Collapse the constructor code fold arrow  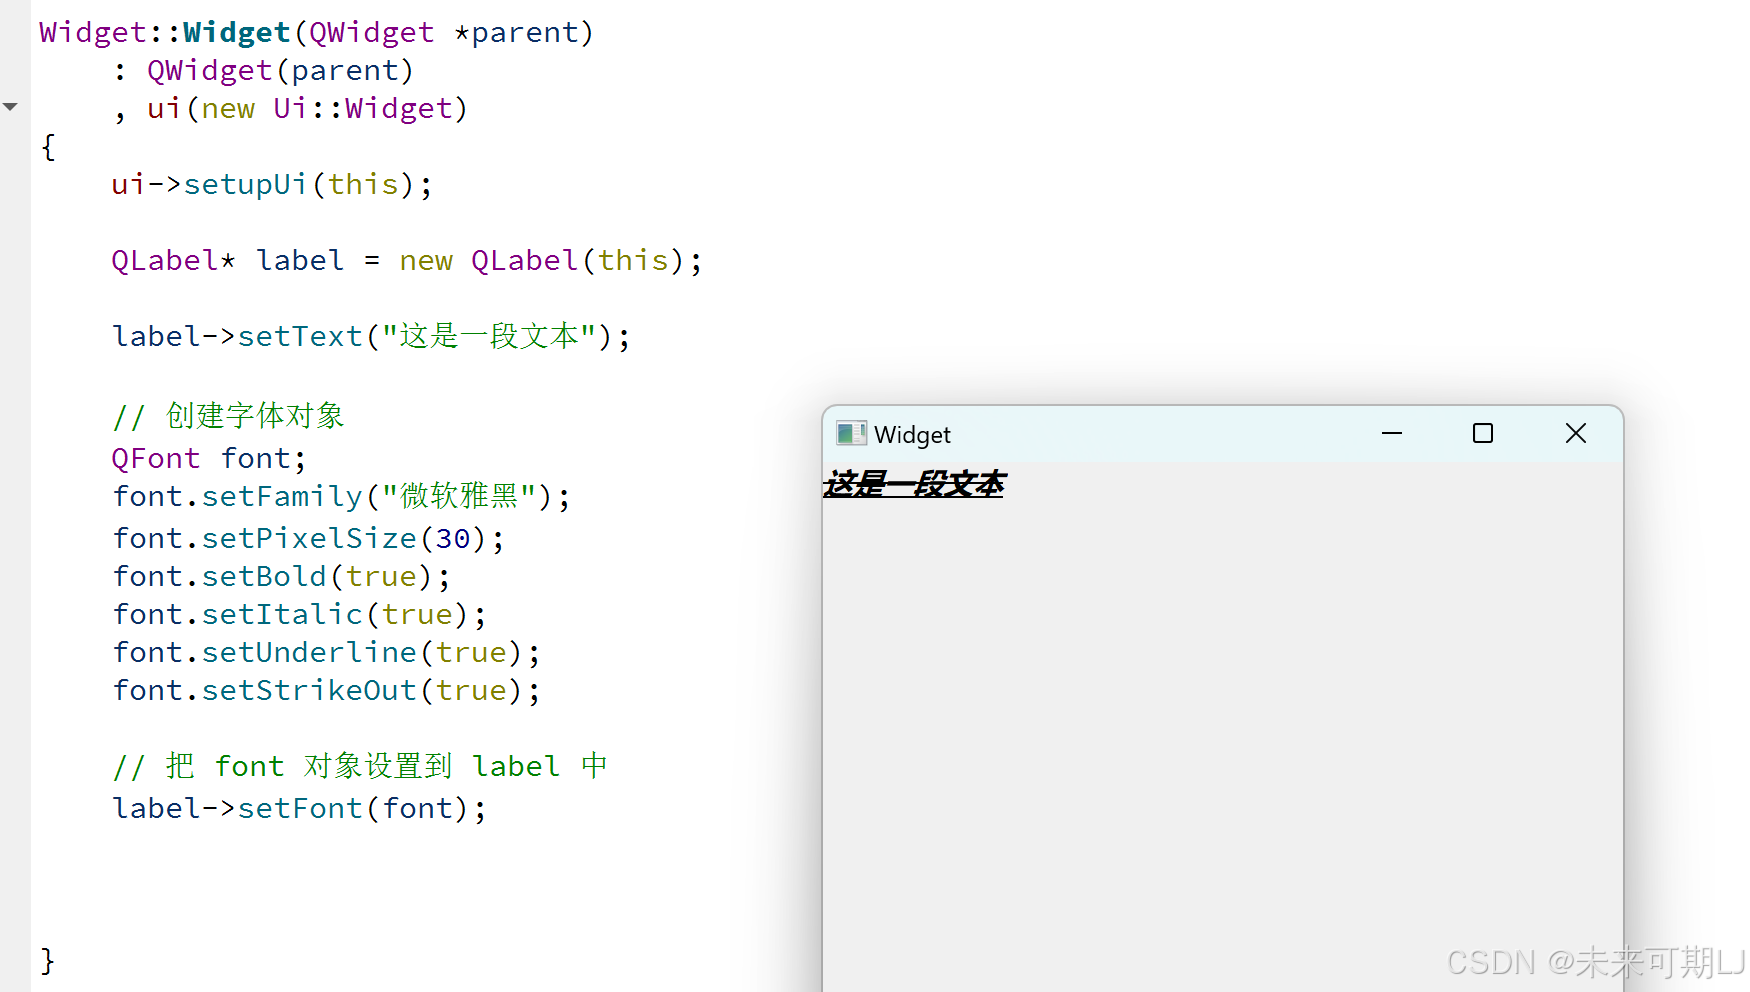point(10,106)
